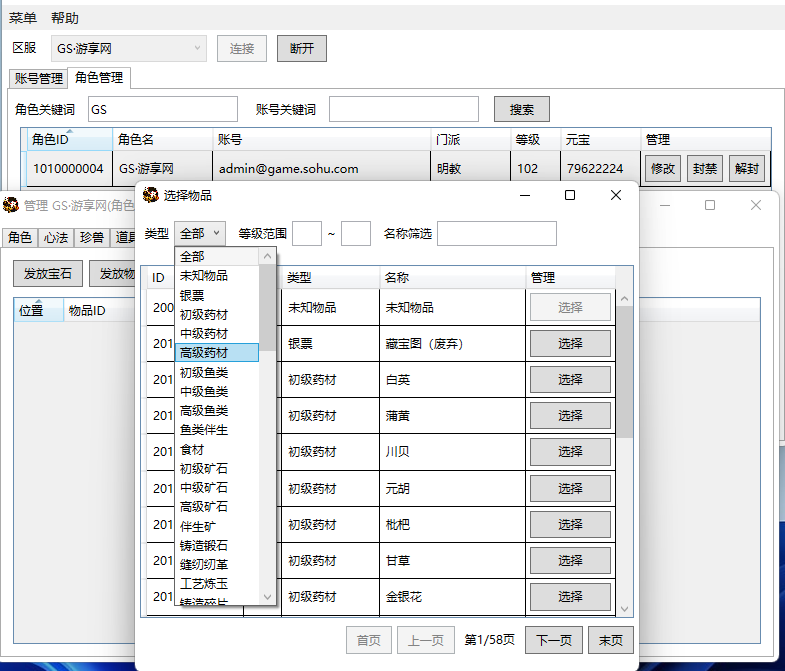Click the item table vertical scrollbar
This screenshot has height=671, width=785.
(x=624, y=450)
